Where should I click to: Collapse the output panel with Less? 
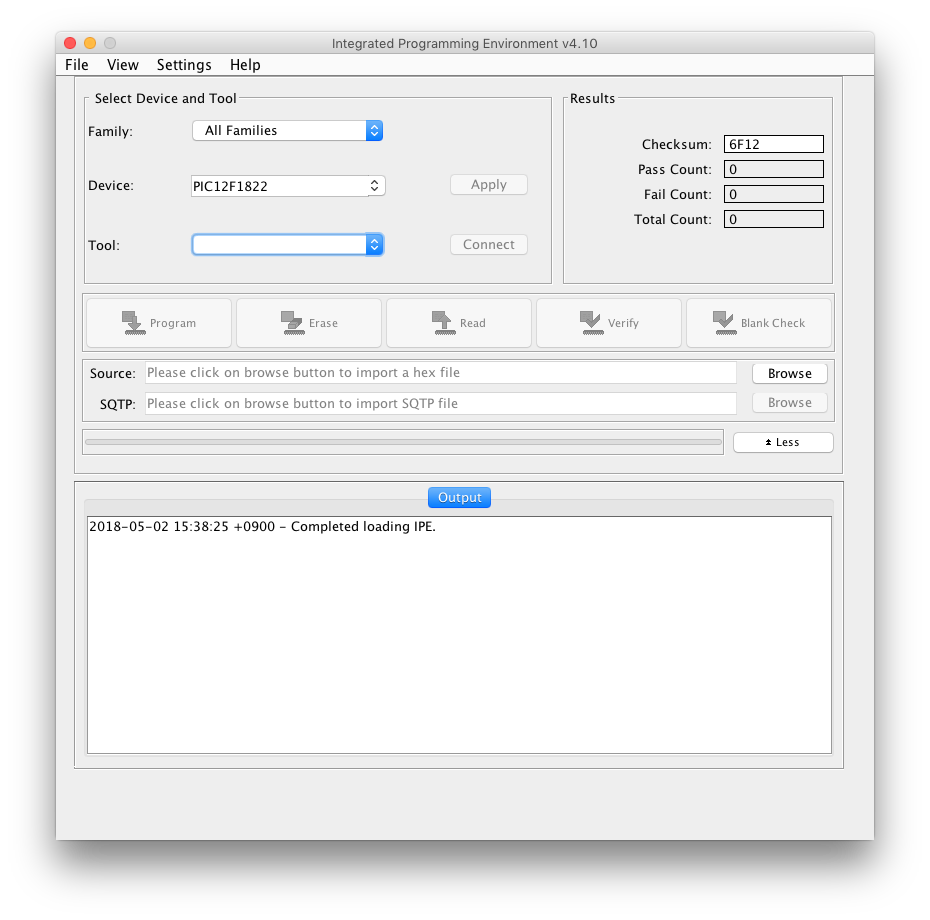click(x=783, y=443)
